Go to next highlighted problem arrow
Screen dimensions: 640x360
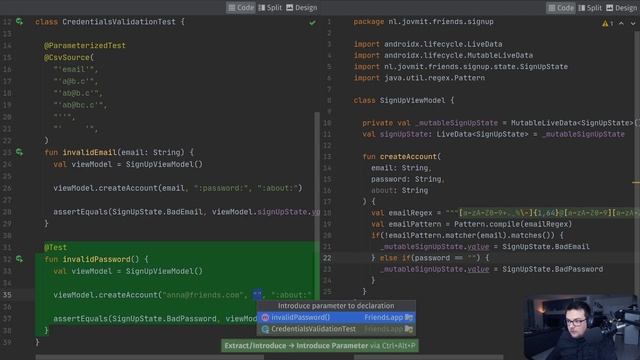(633, 24)
